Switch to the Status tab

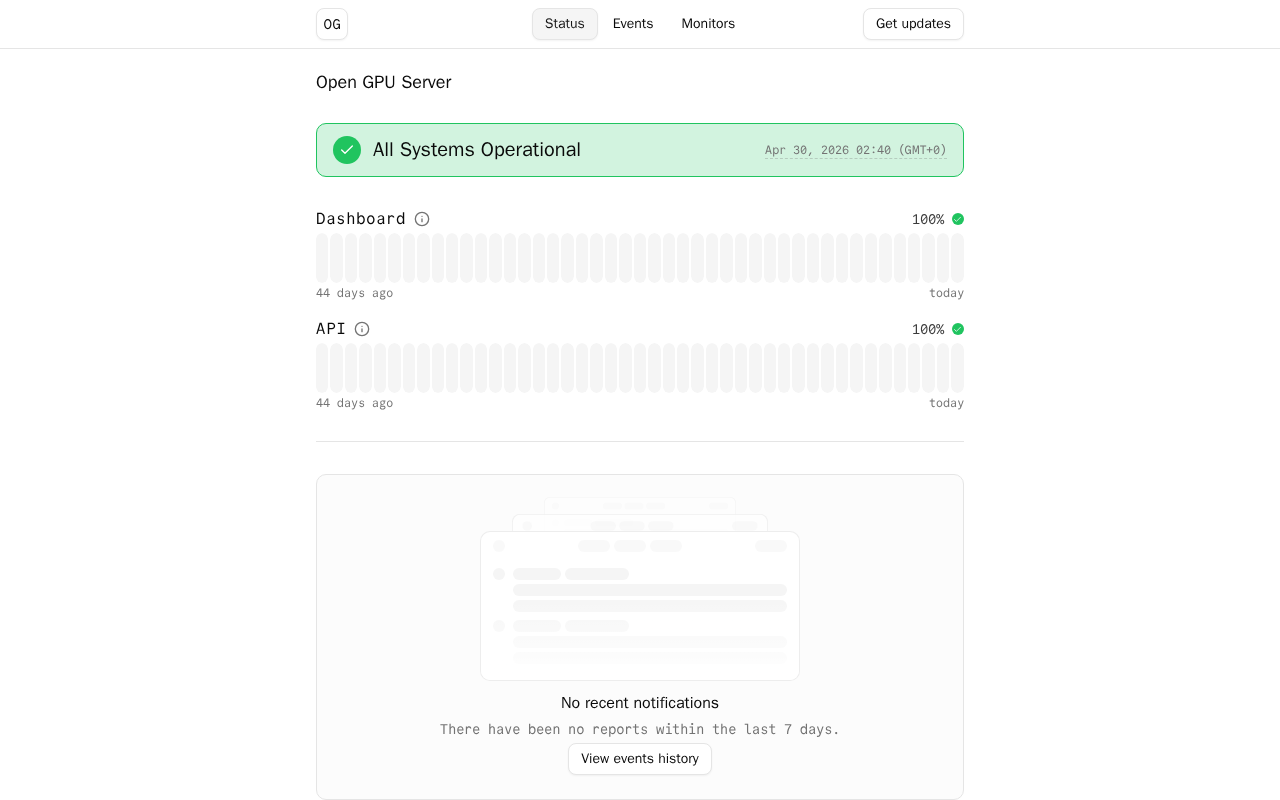[565, 24]
